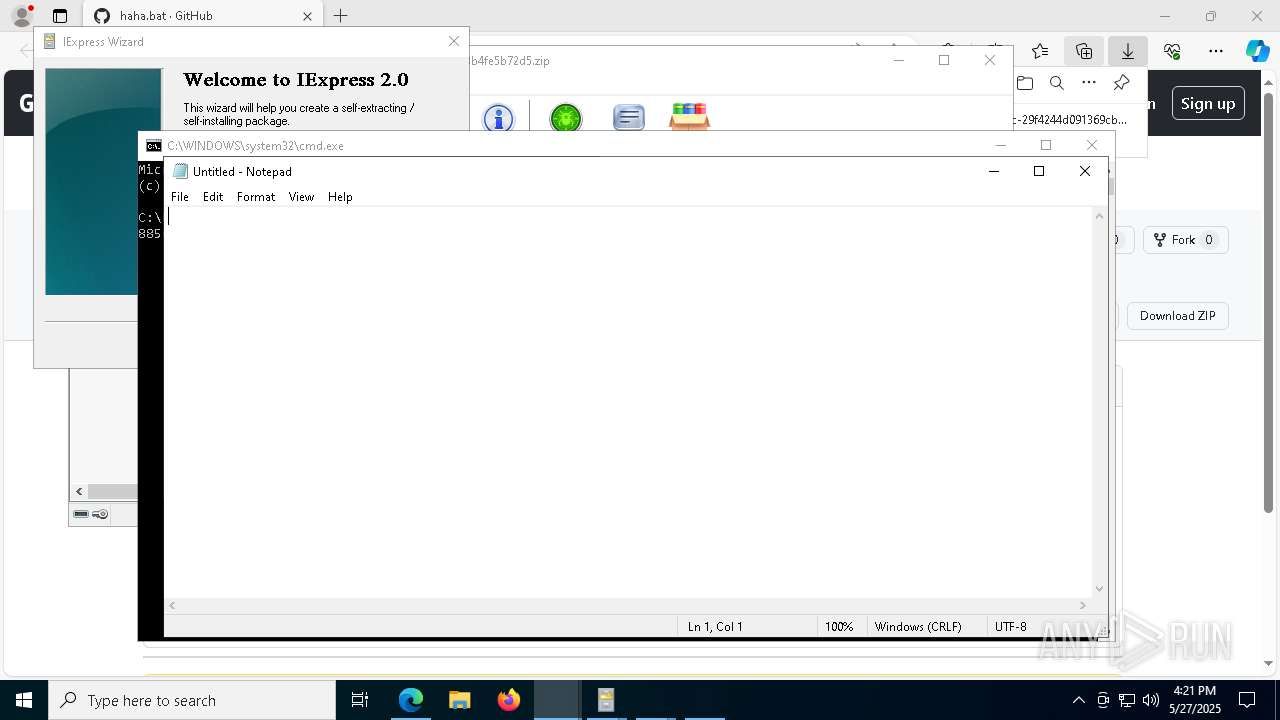Click the Fork button on GitHub page

pyautogui.click(x=1185, y=240)
